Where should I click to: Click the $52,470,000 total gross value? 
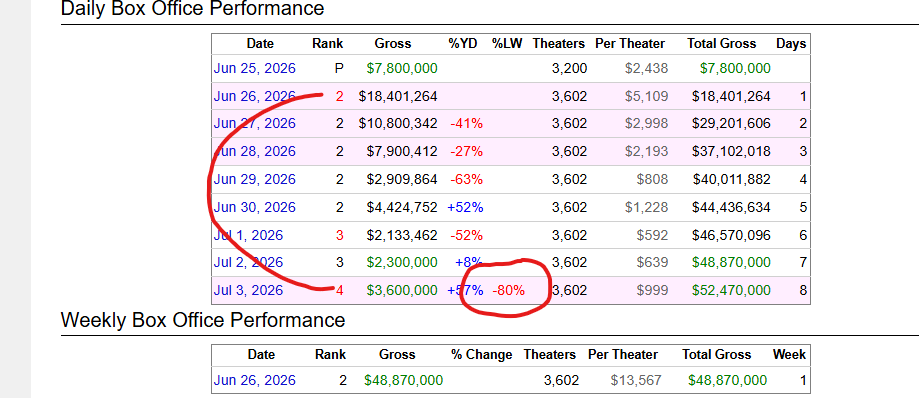[x=731, y=290]
